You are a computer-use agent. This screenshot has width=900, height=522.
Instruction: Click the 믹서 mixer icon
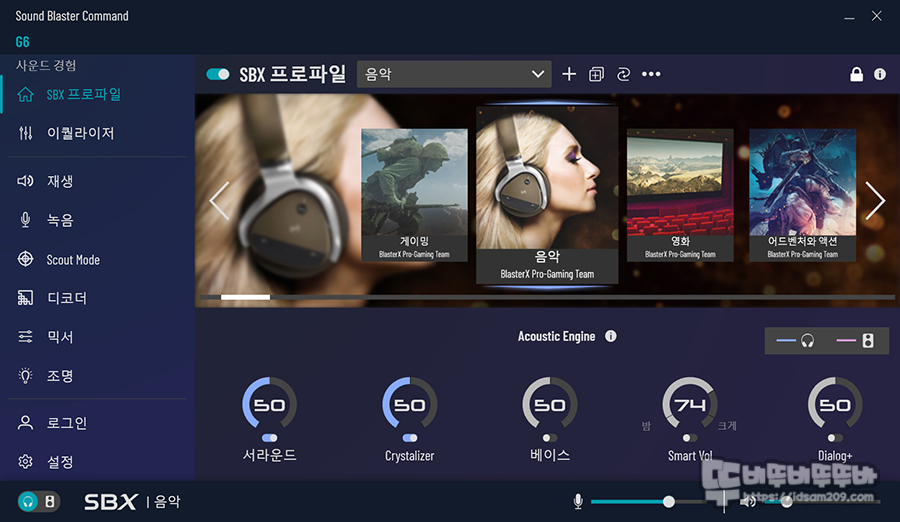(x=25, y=337)
